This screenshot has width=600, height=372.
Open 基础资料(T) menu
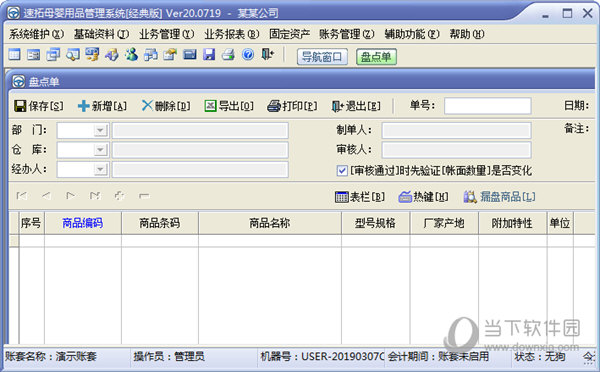click(x=101, y=34)
